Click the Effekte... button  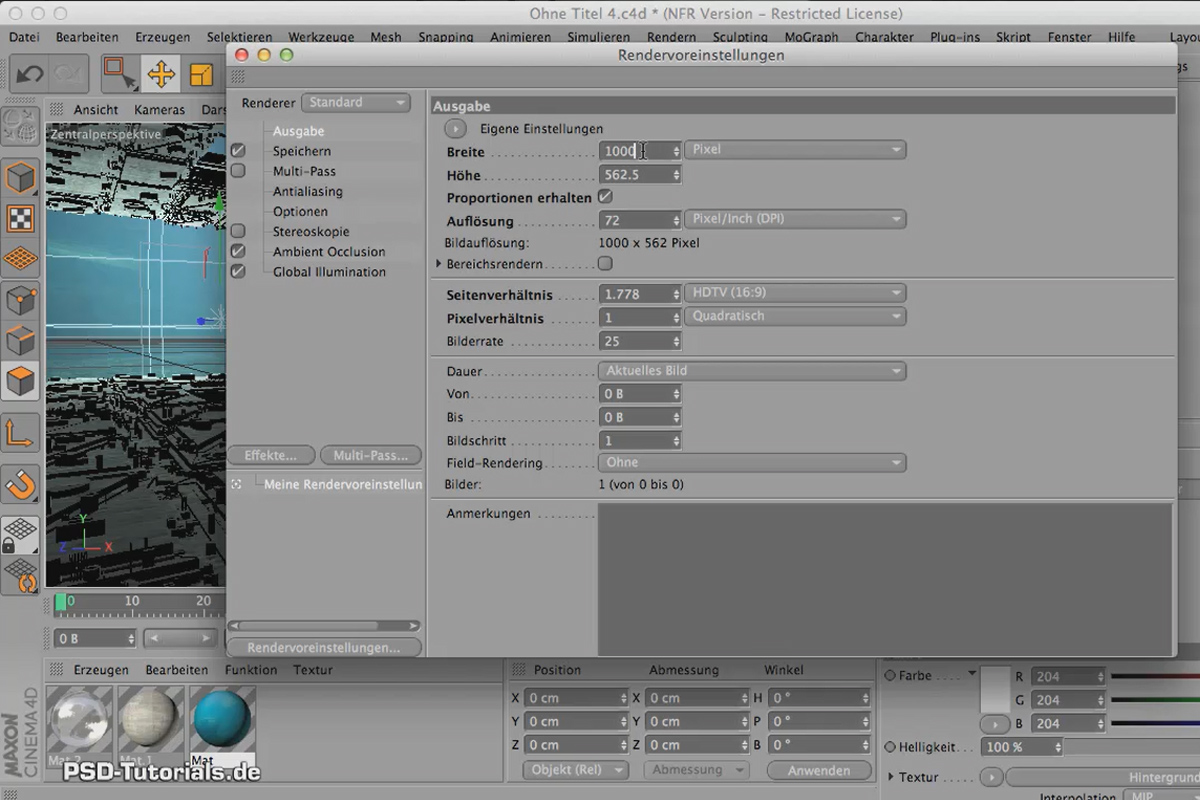[271, 455]
